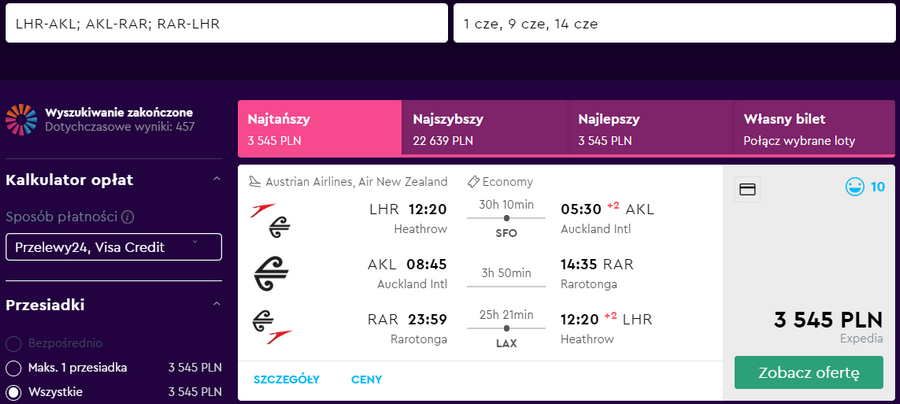The height and width of the screenshot is (404, 900).
Task: Click the SFO stopover dot on the route line
Action: pos(506,218)
